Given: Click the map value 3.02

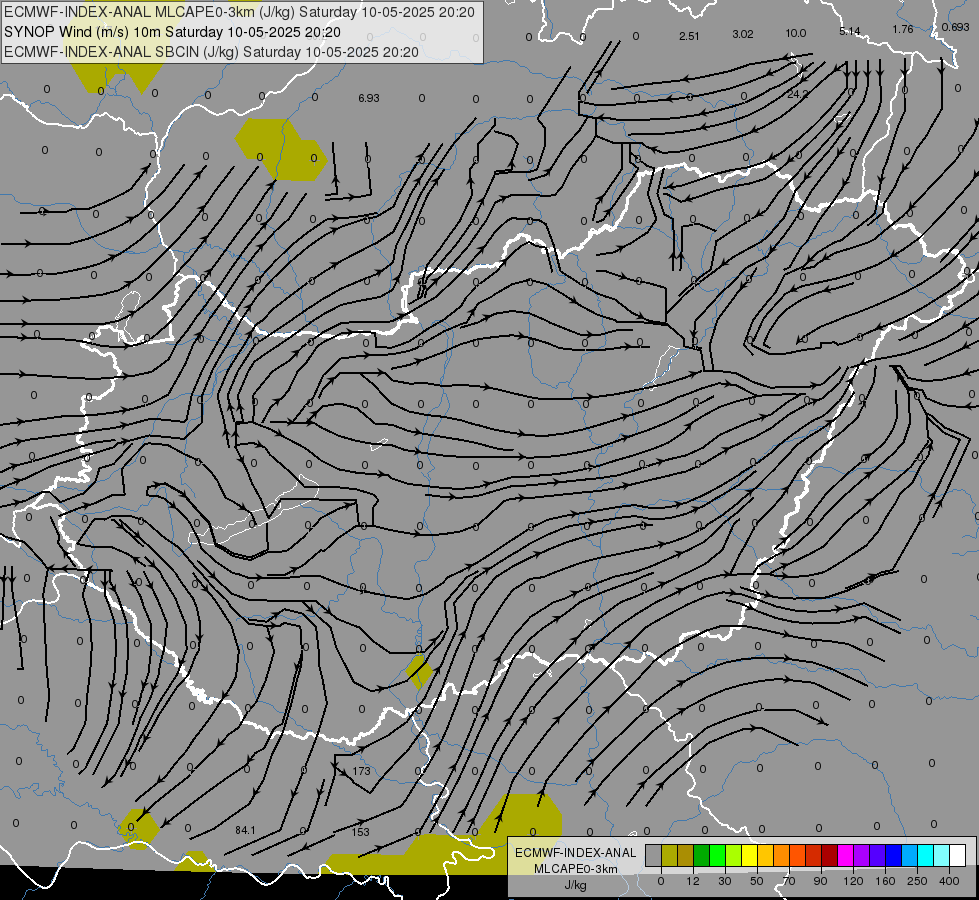Looking at the screenshot, I should point(743,34).
